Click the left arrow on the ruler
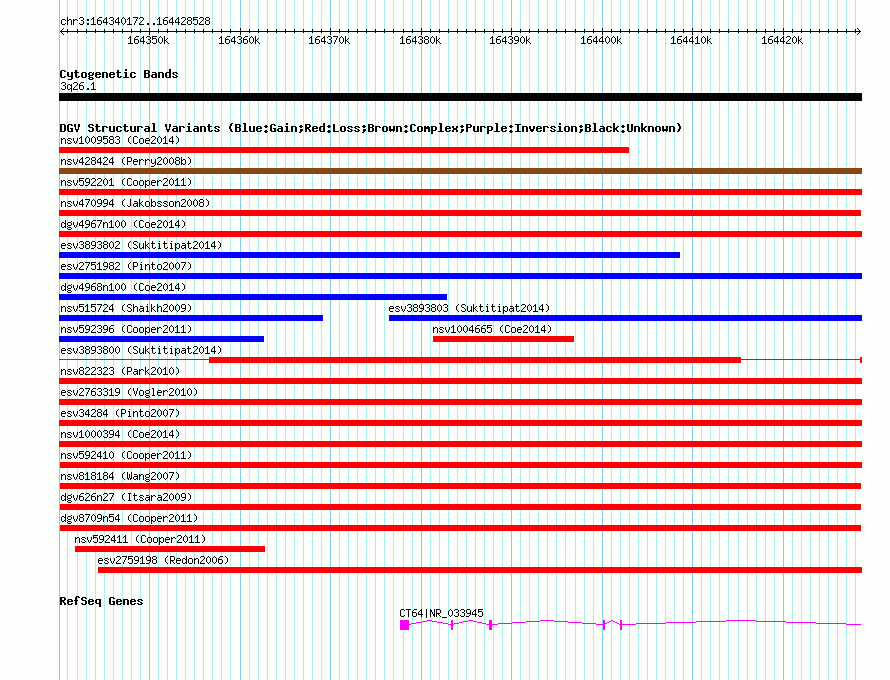This screenshot has width=890, height=680. pyautogui.click(x=62, y=31)
